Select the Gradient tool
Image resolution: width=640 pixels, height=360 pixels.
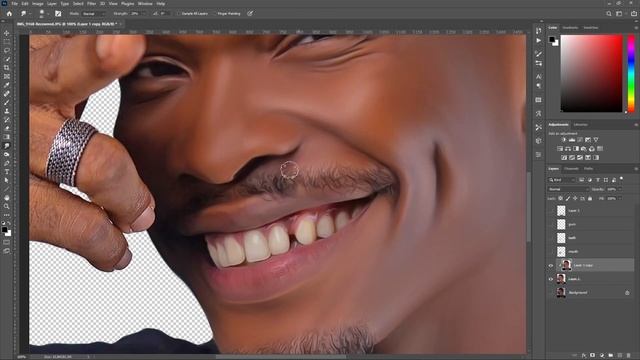pyautogui.click(x=7, y=137)
